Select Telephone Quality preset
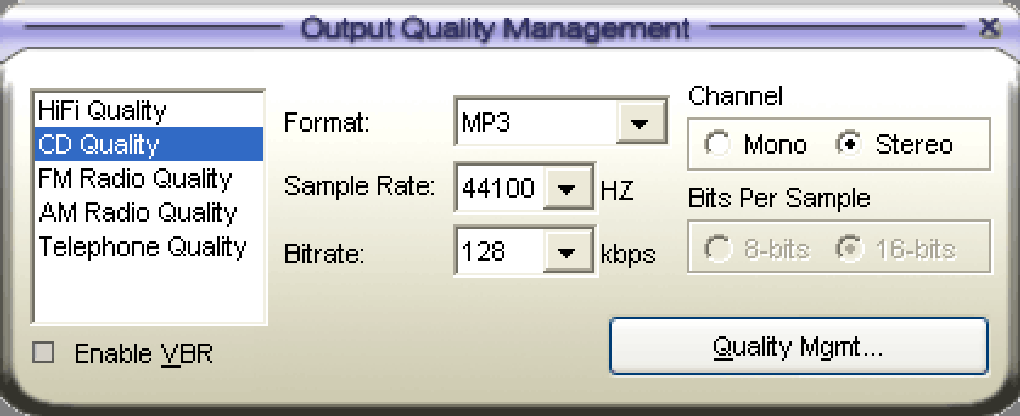 pyautogui.click(x=148, y=247)
